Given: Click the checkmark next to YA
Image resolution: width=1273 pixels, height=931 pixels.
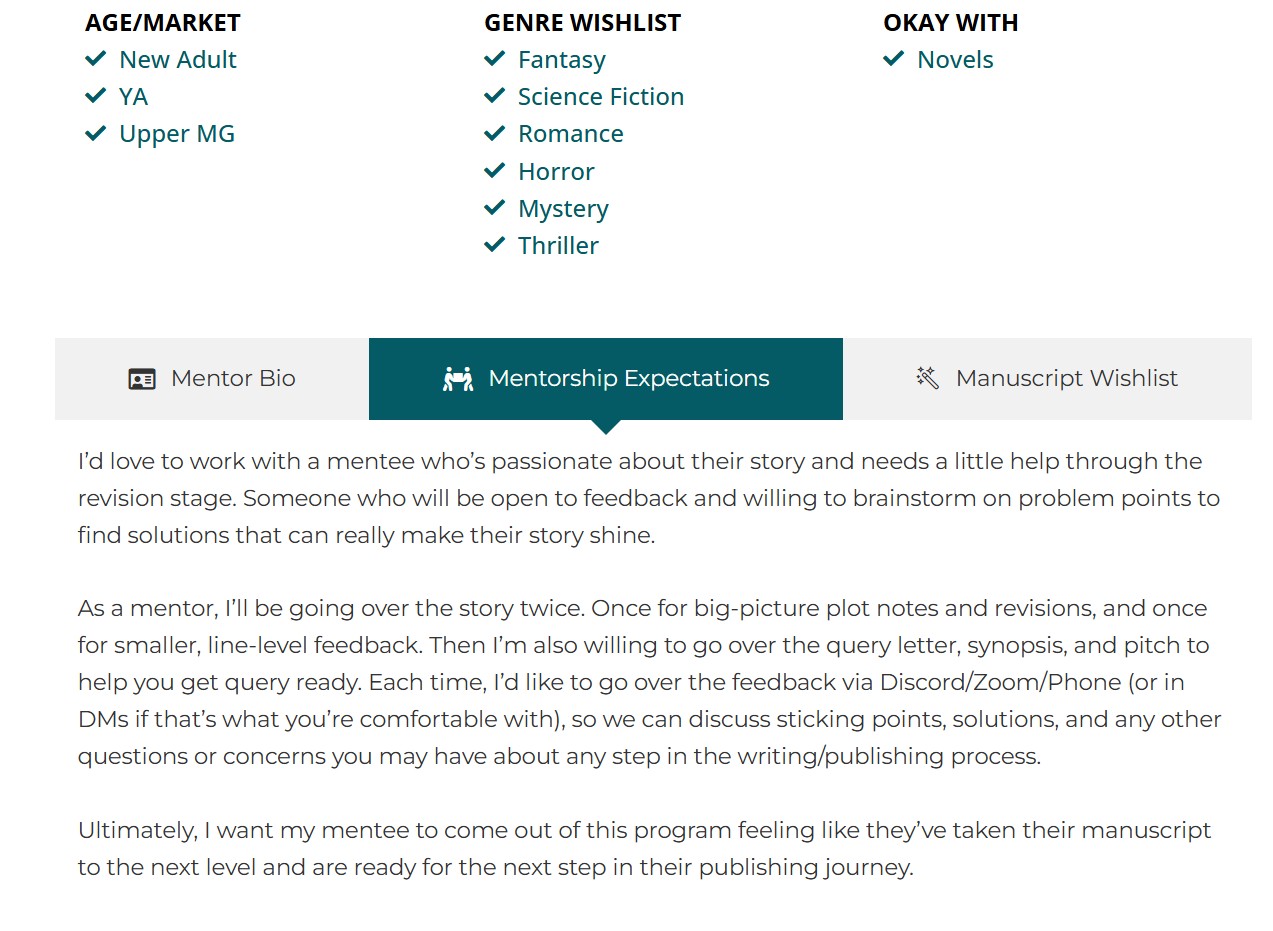Looking at the screenshot, I should [96, 96].
